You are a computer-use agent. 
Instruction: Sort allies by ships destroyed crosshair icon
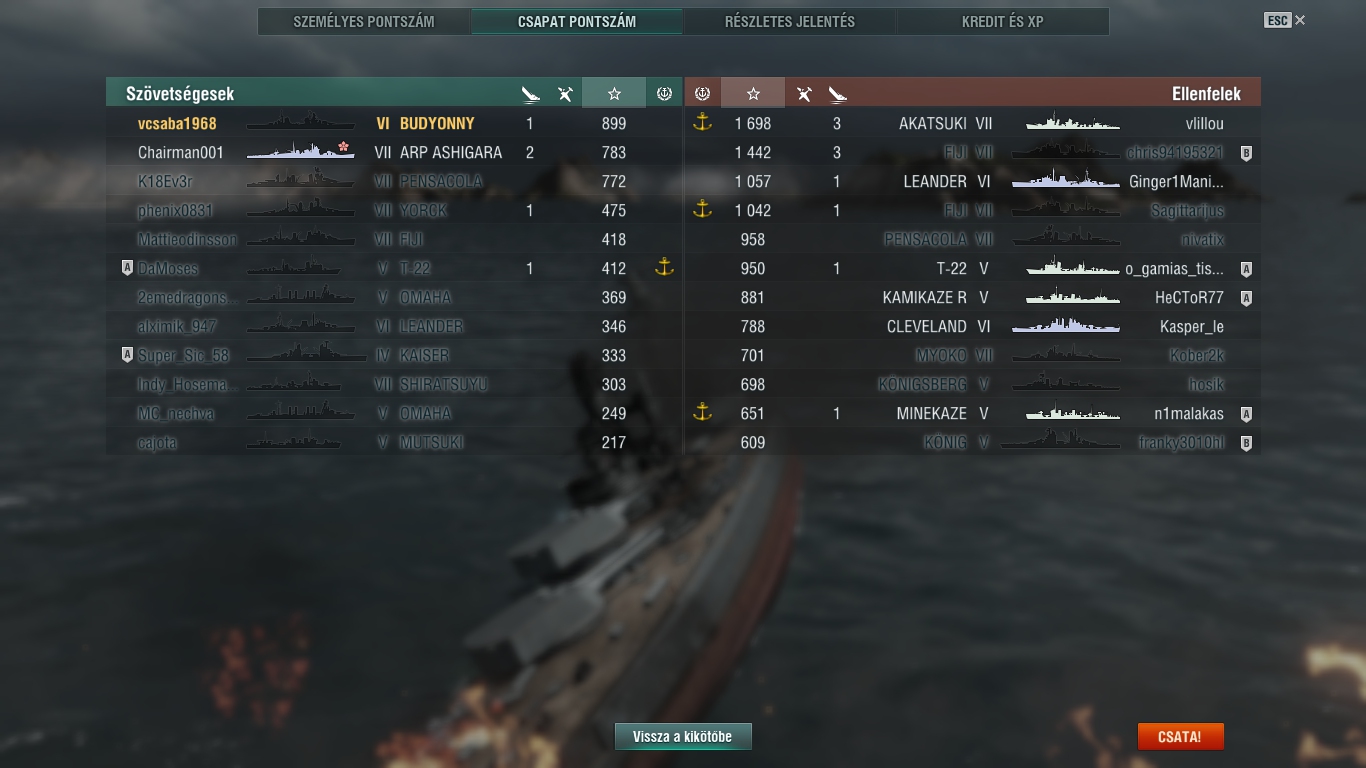click(530, 94)
